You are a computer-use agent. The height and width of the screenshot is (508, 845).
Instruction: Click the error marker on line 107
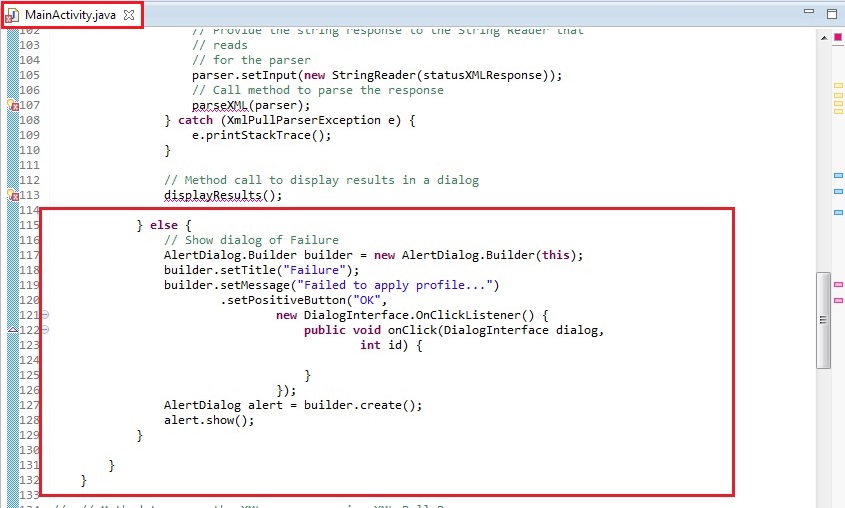click(11, 105)
